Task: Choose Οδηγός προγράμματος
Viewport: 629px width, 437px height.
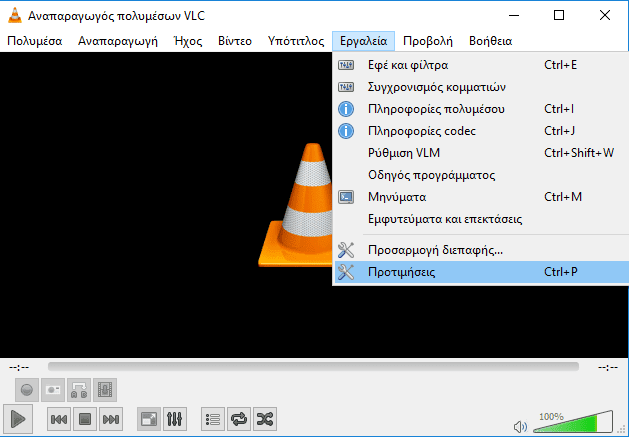Action: click(482, 175)
